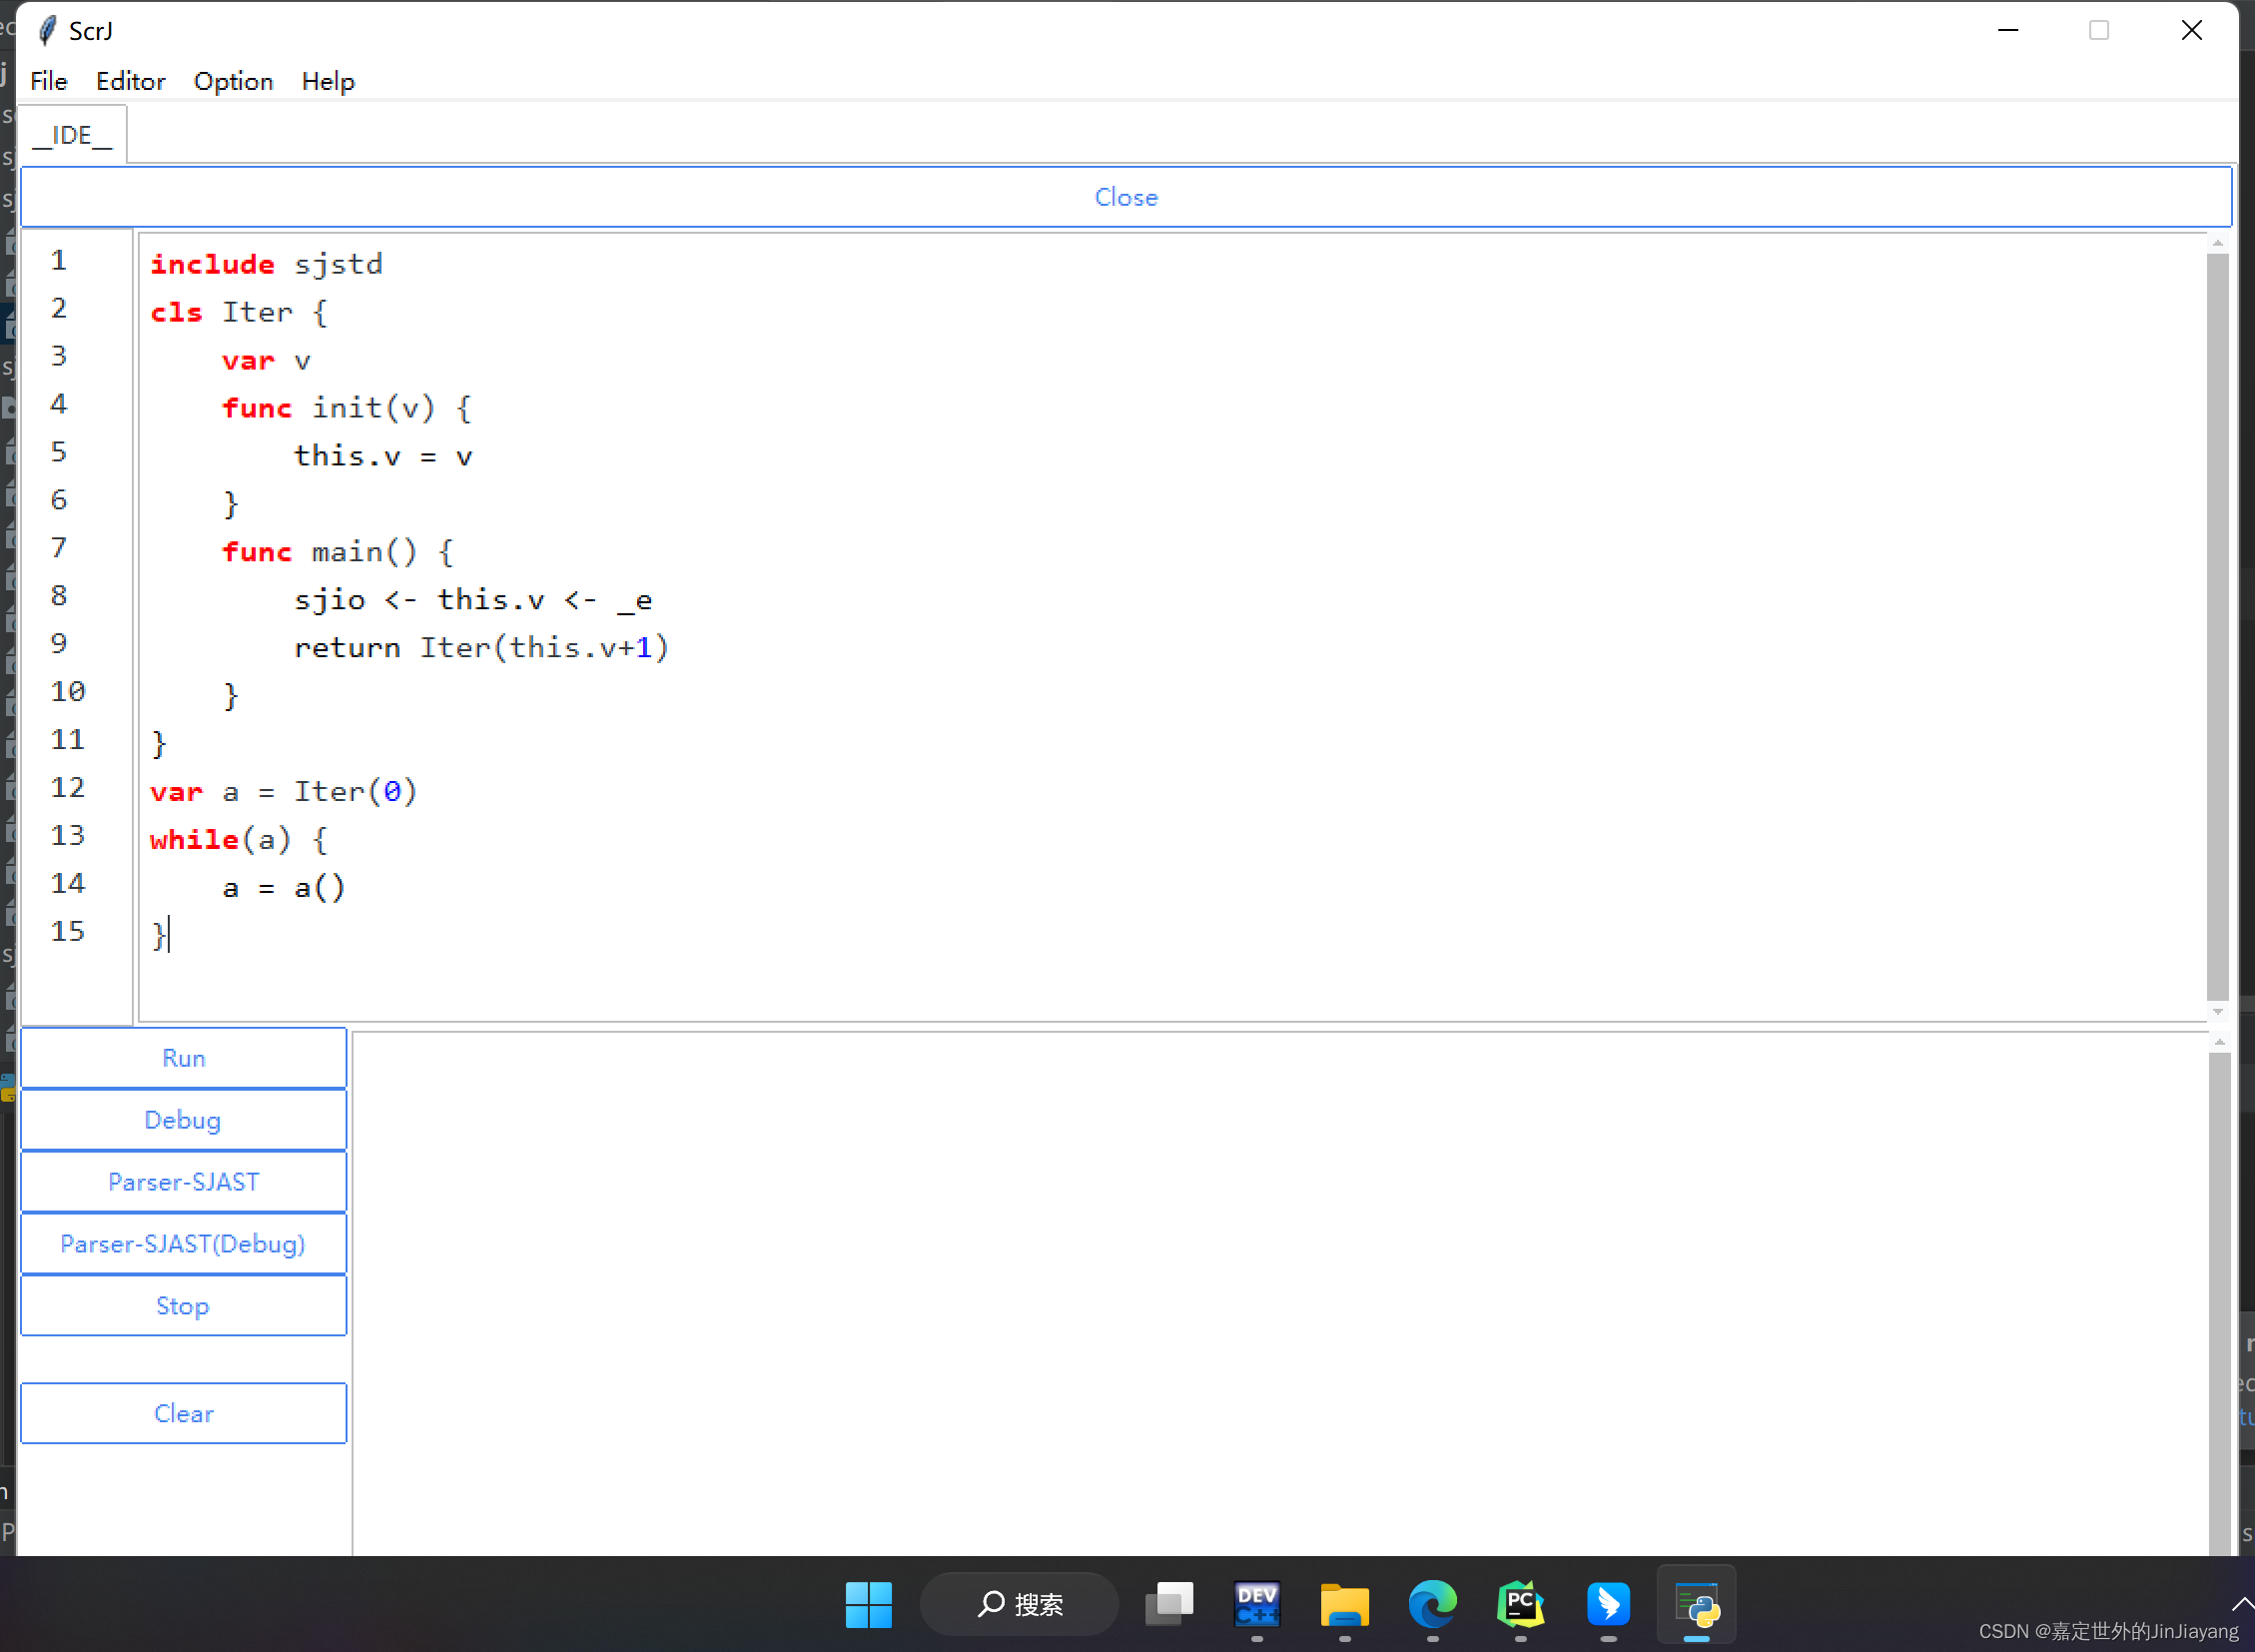Image resolution: width=2255 pixels, height=1652 pixels.
Task: Expand the system tray hidden icons chevron
Action: pos(2241,1603)
